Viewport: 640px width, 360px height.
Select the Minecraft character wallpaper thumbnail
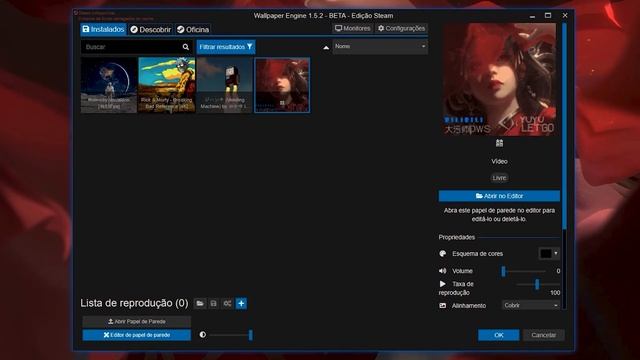(224, 85)
